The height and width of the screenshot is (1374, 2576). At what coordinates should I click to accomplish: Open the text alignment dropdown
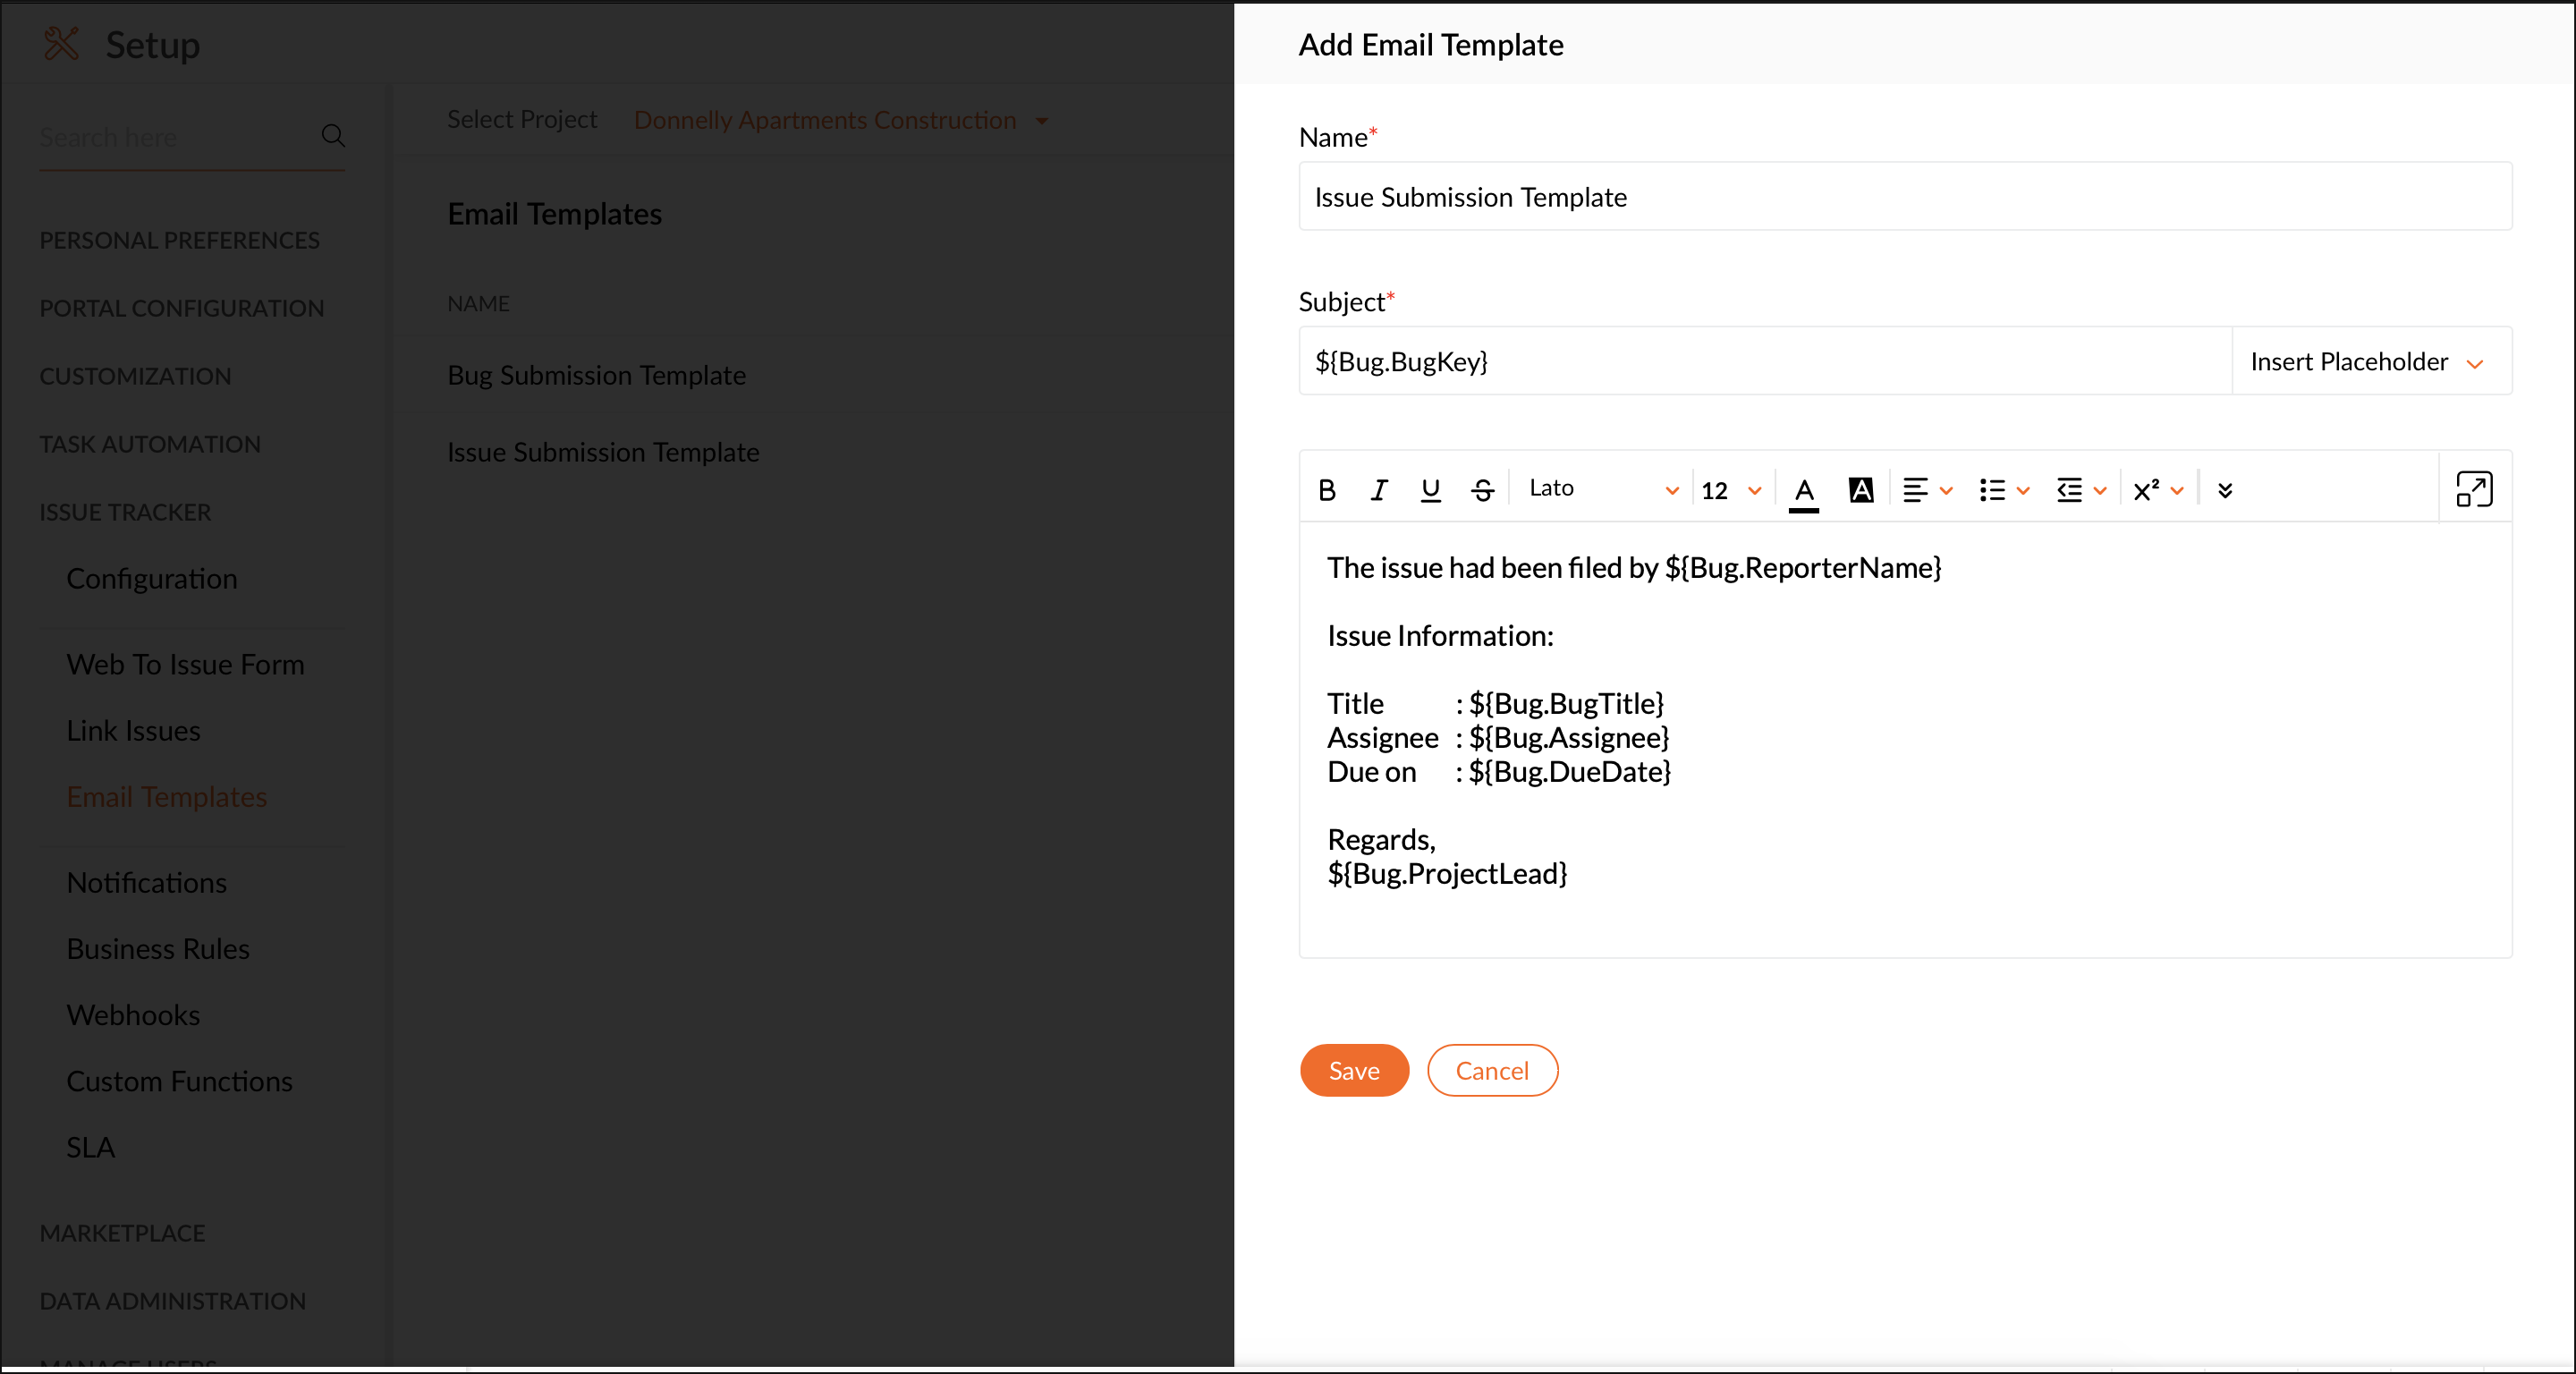1926,490
